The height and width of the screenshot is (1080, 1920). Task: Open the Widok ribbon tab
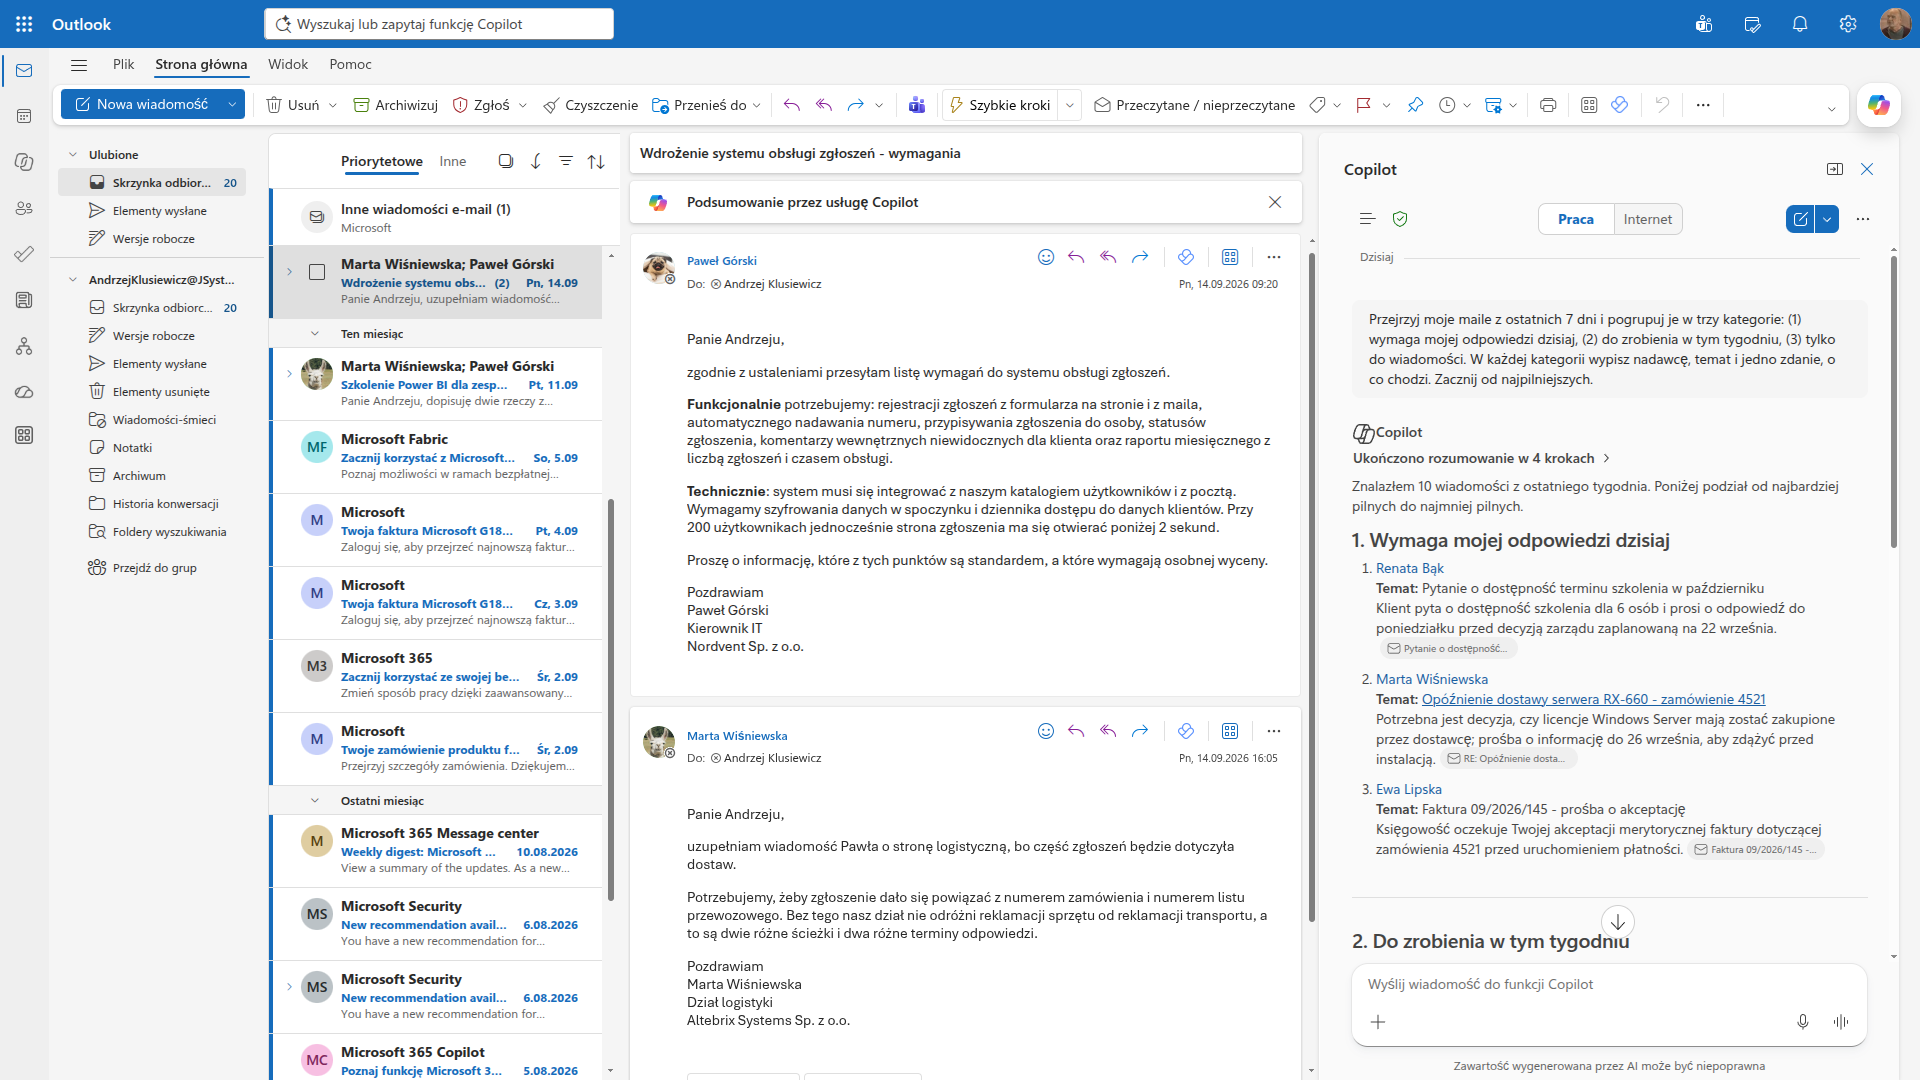click(x=288, y=64)
